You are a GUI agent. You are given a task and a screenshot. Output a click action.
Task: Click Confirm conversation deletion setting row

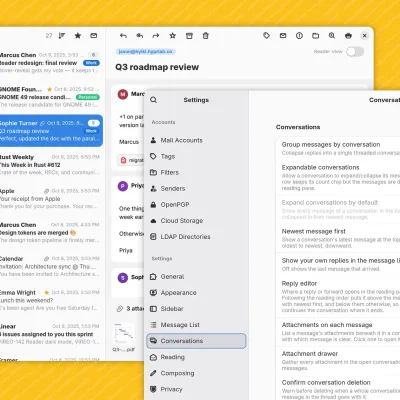[338, 388]
